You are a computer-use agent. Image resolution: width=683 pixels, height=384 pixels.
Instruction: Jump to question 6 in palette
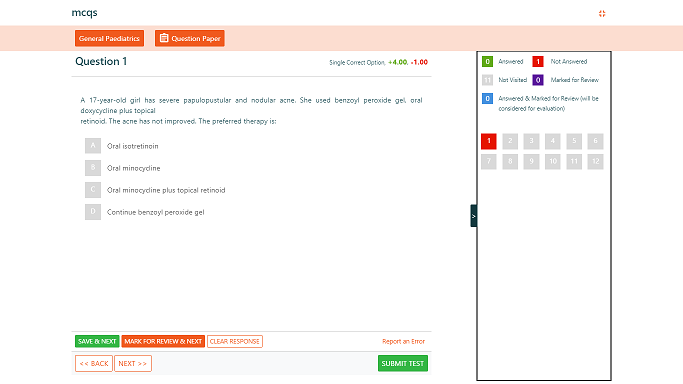click(x=595, y=141)
